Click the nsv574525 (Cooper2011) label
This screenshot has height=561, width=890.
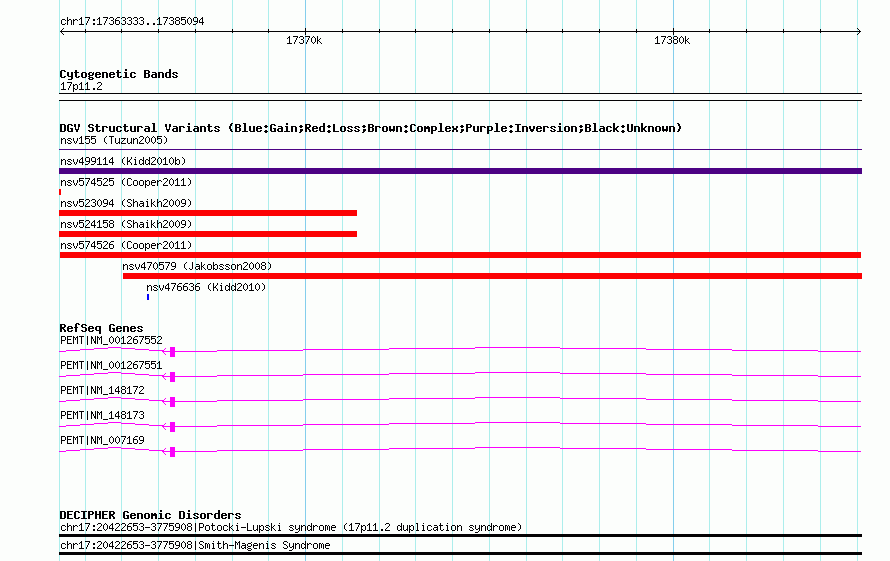coord(126,182)
